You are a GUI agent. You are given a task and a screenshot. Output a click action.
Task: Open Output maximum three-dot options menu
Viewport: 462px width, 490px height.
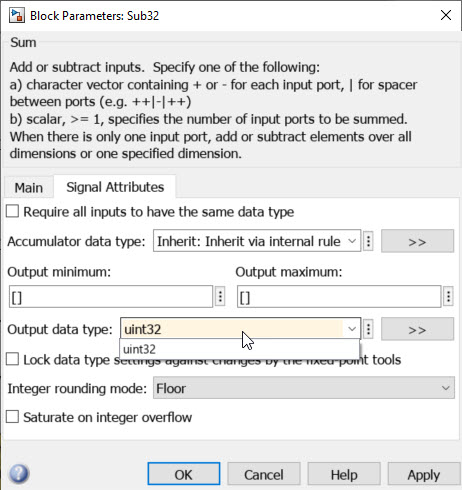coord(448,296)
